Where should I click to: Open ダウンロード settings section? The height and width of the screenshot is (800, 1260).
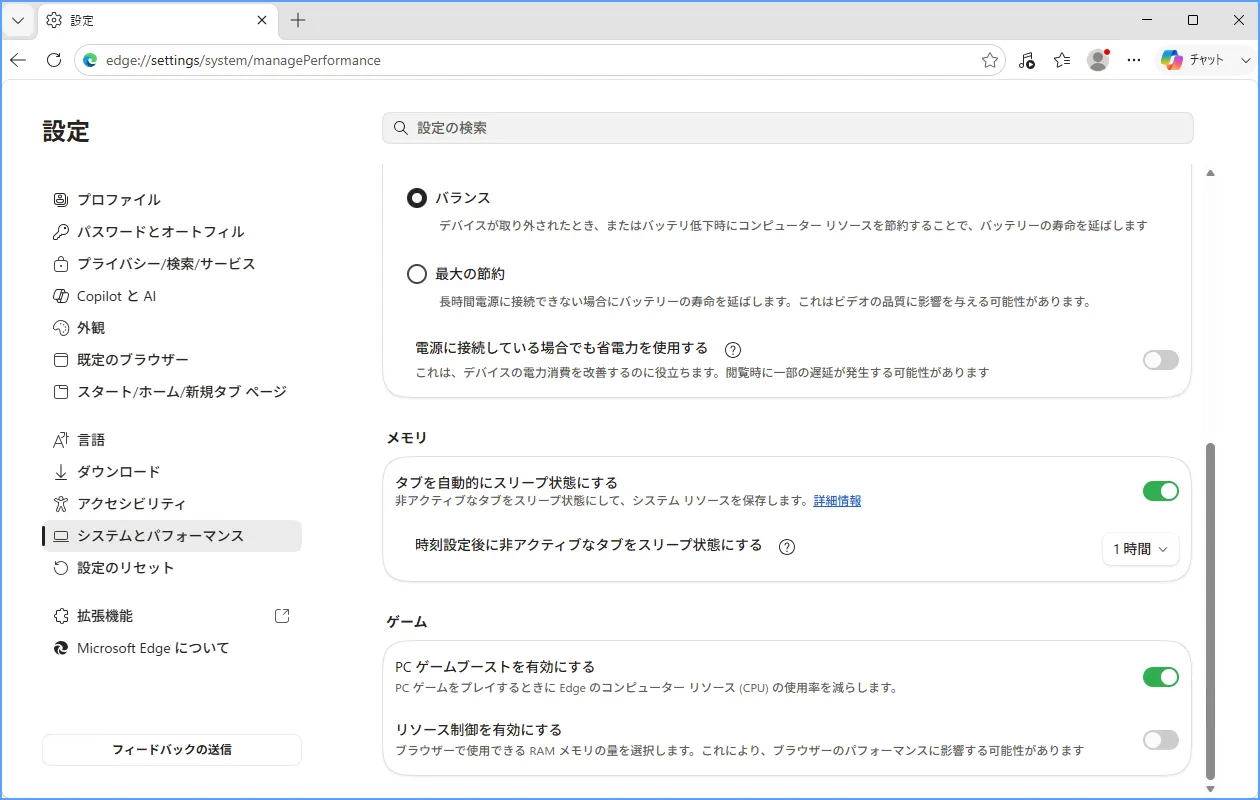click(x=172, y=472)
